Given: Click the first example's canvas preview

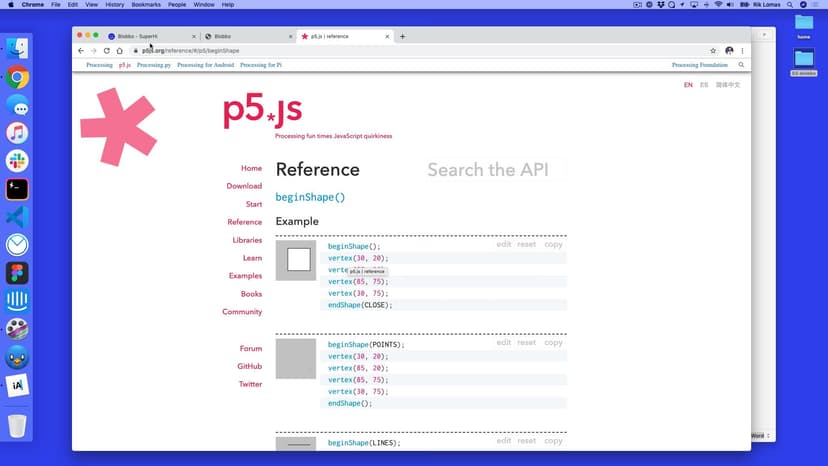Looking at the screenshot, I should pyautogui.click(x=296, y=260).
